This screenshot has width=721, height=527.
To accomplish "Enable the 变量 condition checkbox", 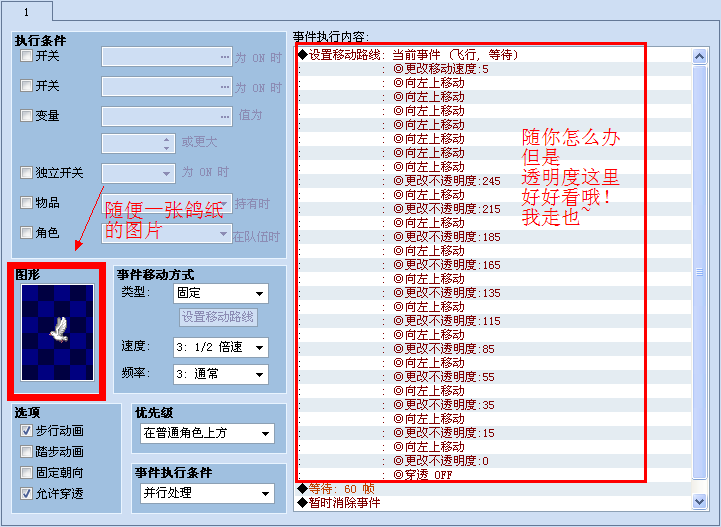I will 26,115.
